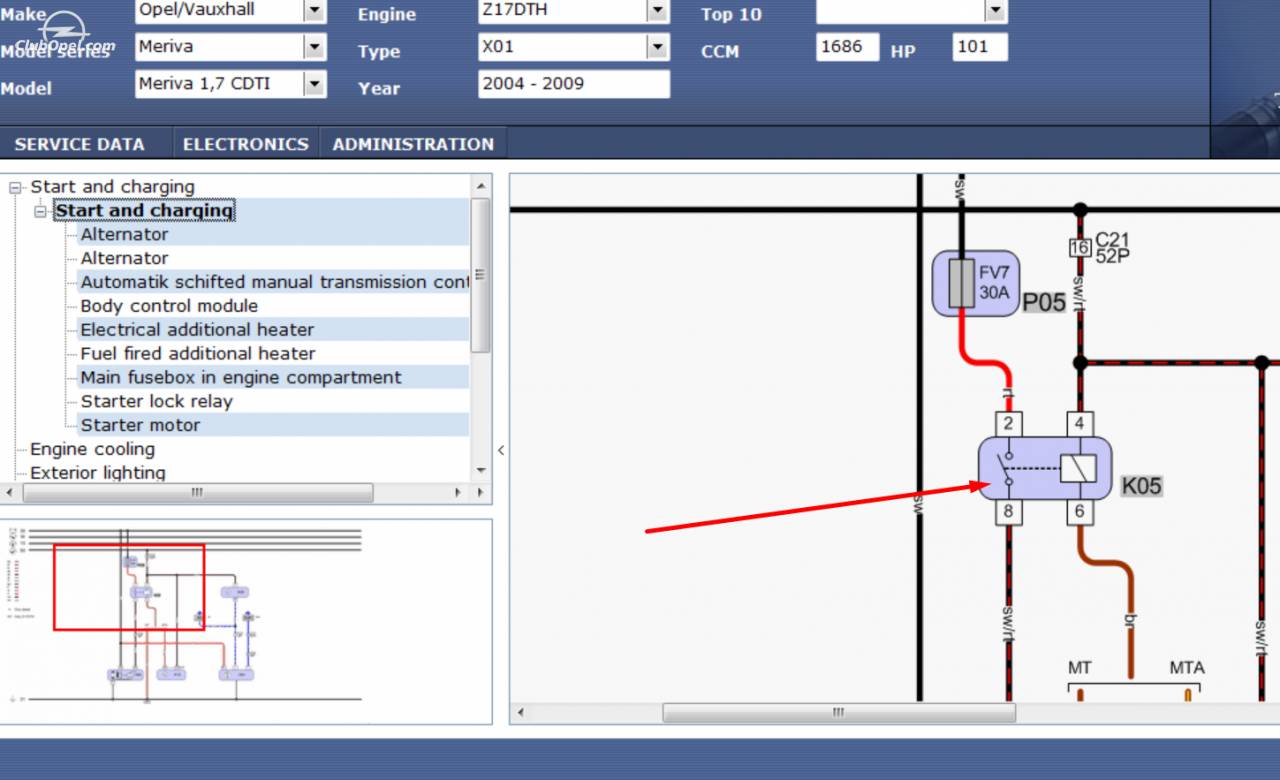Click tree horizontal scrollbar right arrow
This screenshot has height=780, width=1280.
click(458, 493)
